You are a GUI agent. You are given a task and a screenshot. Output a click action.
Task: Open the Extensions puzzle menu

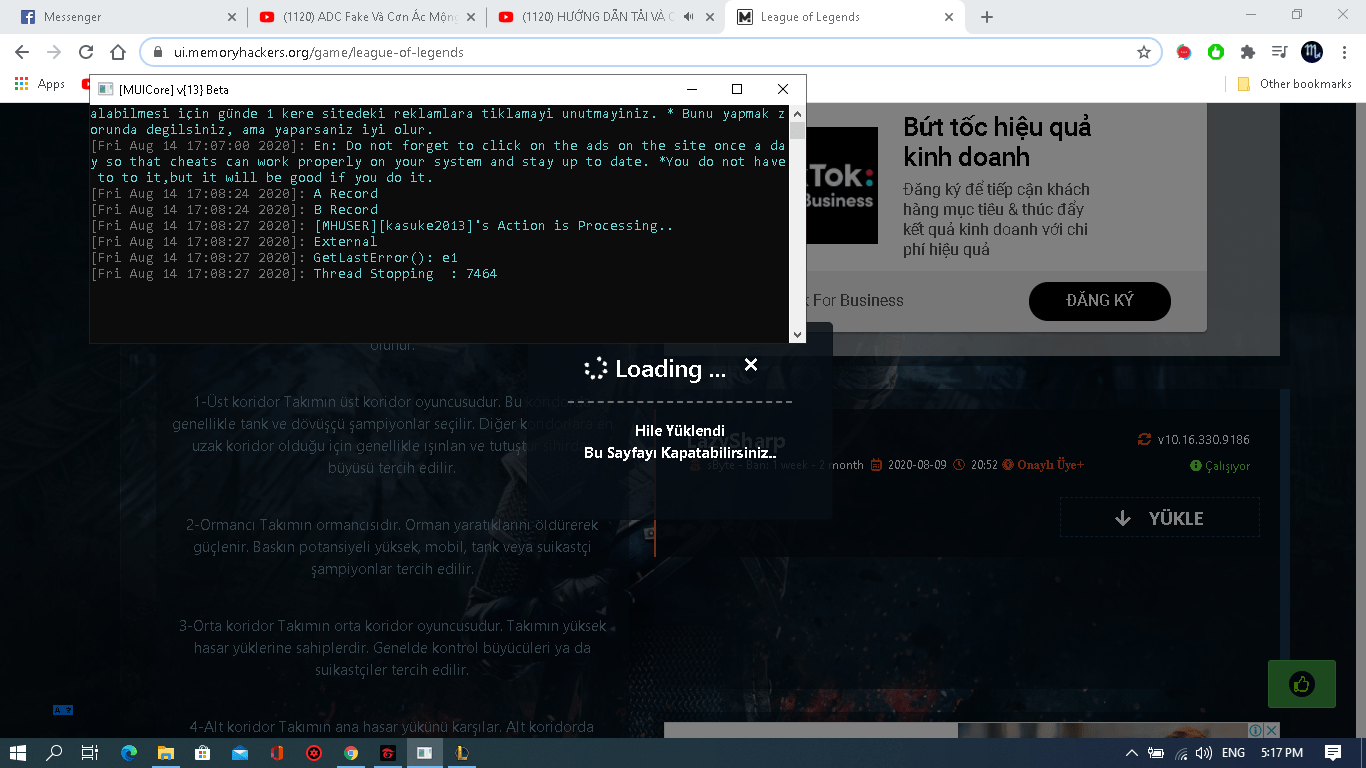coord(1247,52)
